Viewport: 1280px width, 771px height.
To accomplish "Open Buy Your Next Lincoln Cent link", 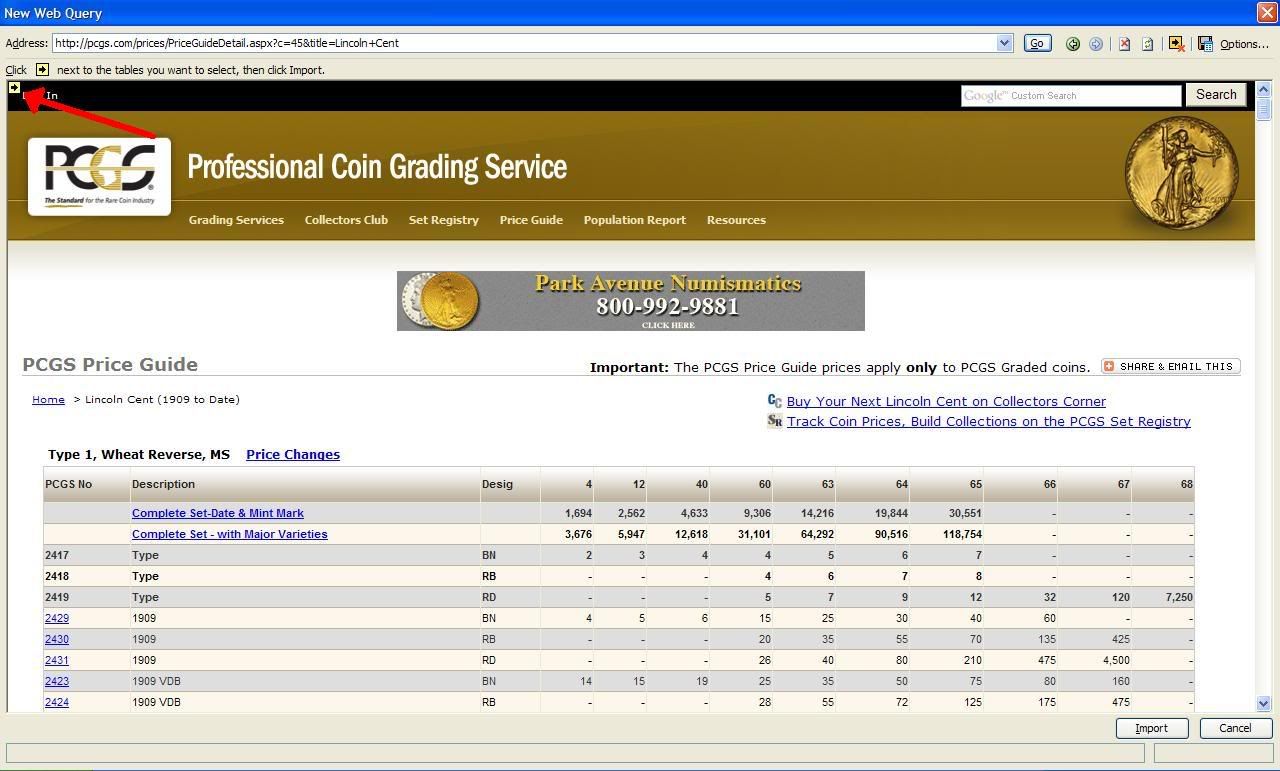I will [x=946, y=401].
